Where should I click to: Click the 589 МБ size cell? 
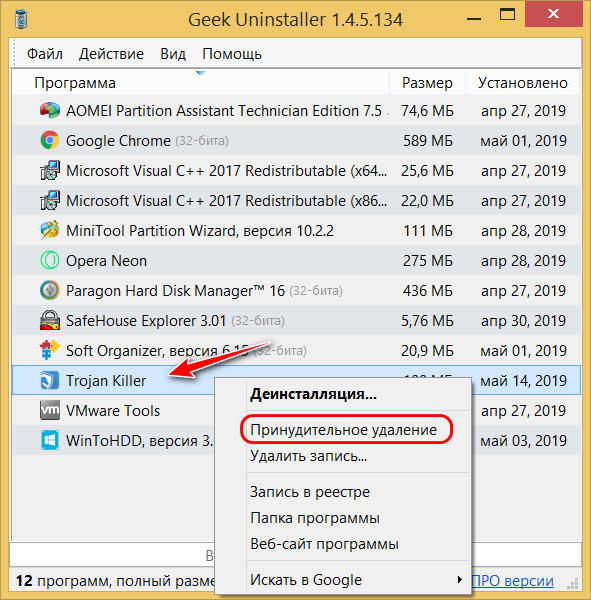tap(428, 140)
